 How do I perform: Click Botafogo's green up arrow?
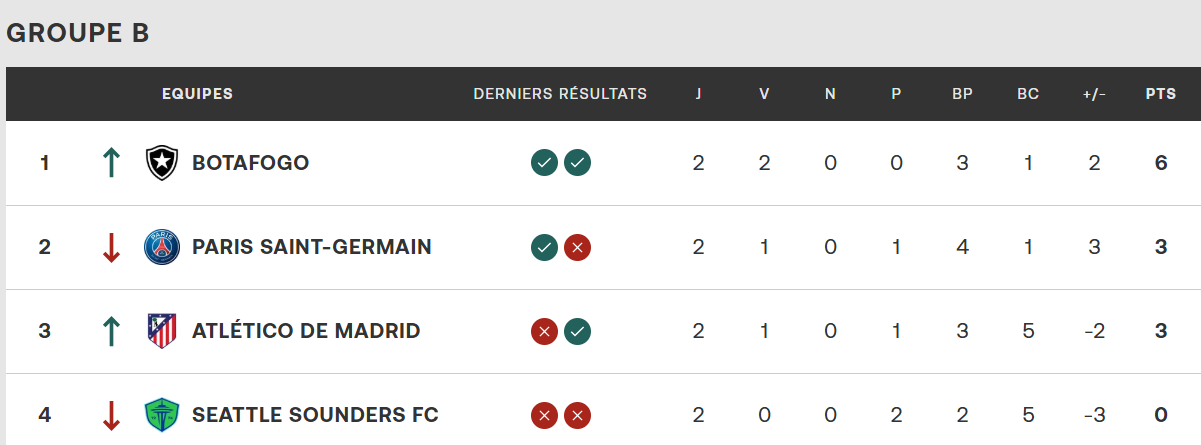tap(111, 162)
